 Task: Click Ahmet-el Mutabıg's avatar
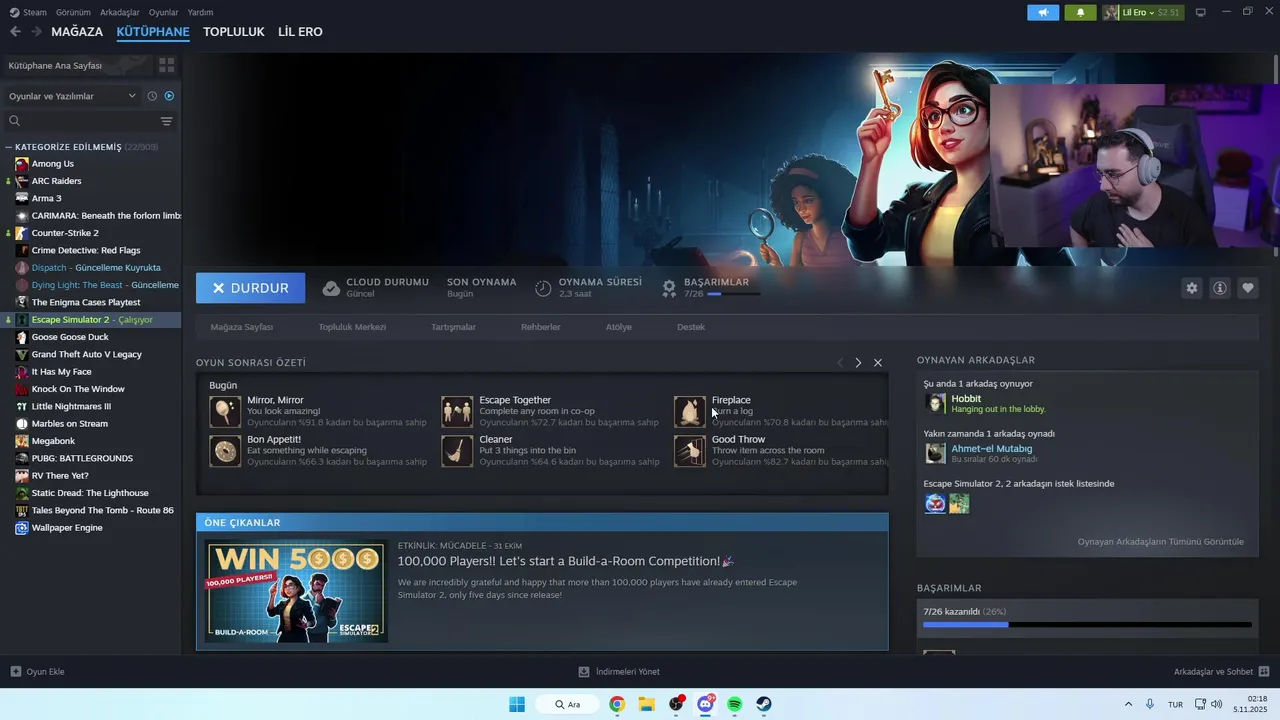[x=935, y=453]
